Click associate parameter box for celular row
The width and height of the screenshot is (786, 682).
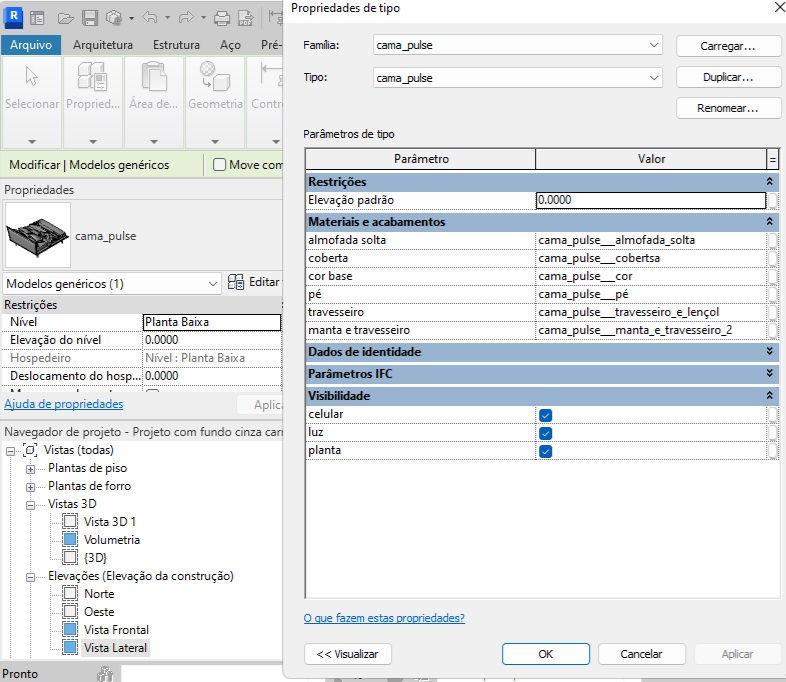coord(772,414)
